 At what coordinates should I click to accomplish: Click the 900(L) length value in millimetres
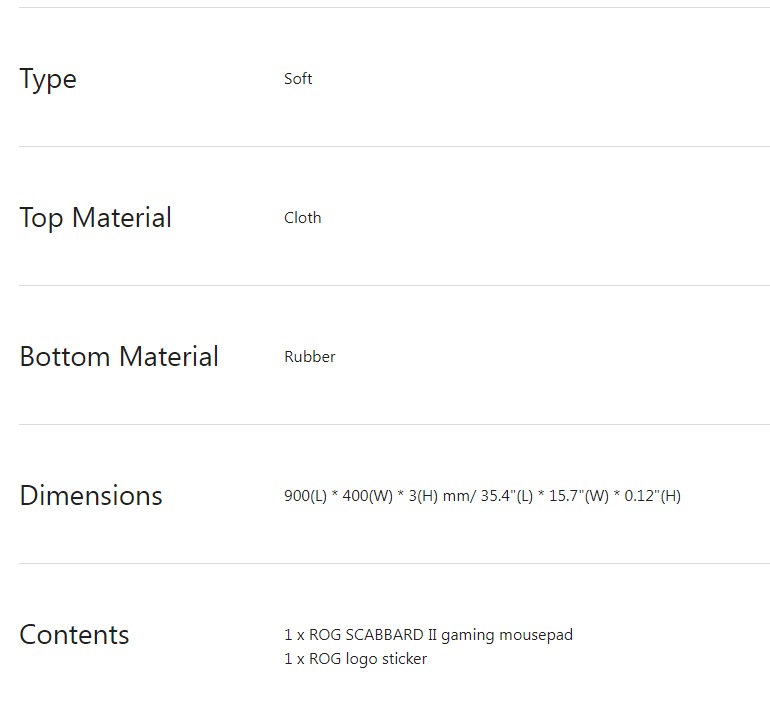pyautogui.click(x=305, y=496)
